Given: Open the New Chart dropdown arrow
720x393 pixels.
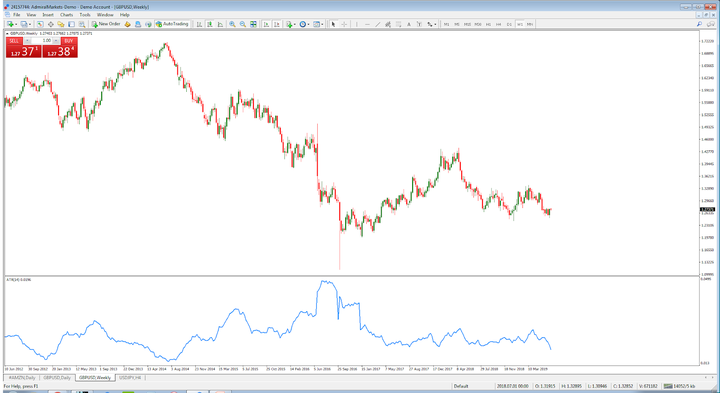Looking at the screenshot, I should [16, 24].
